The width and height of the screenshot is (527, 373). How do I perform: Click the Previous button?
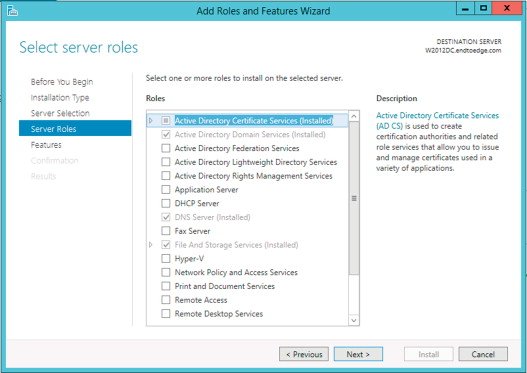tap(304, 354)
